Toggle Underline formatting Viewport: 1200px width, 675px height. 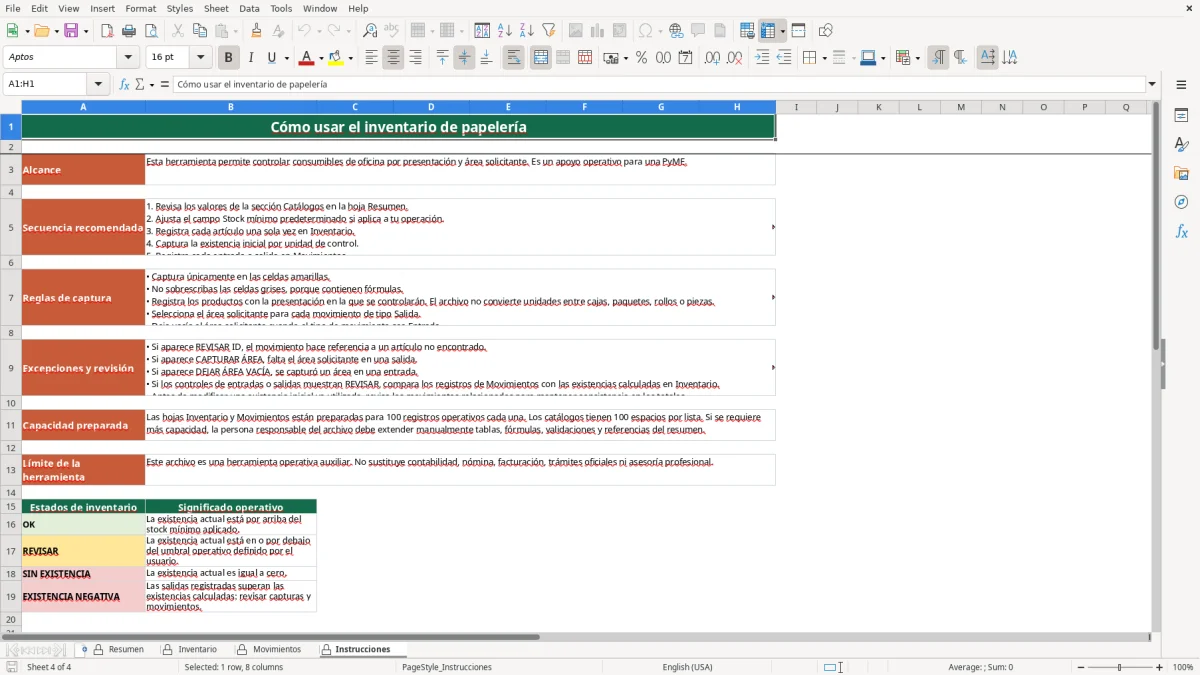pos(271,58)
